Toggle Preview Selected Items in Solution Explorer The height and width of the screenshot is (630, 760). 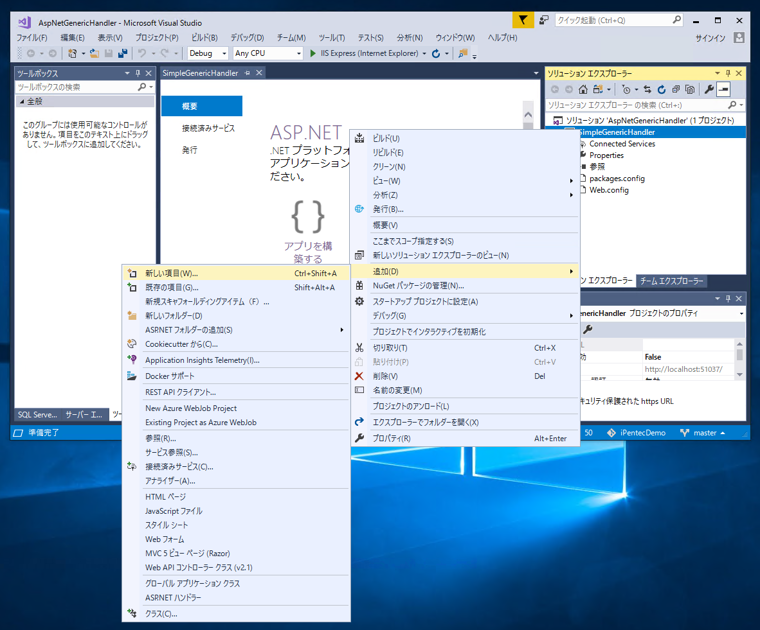[724, 90]
